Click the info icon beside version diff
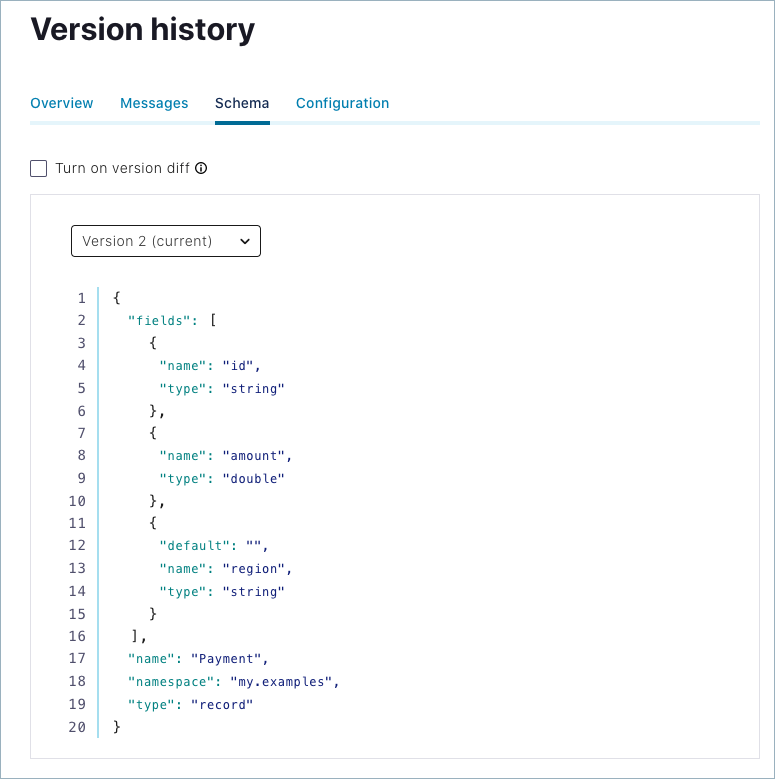The height and width of the screenshot is (779, 775). (x=201, y=168)
